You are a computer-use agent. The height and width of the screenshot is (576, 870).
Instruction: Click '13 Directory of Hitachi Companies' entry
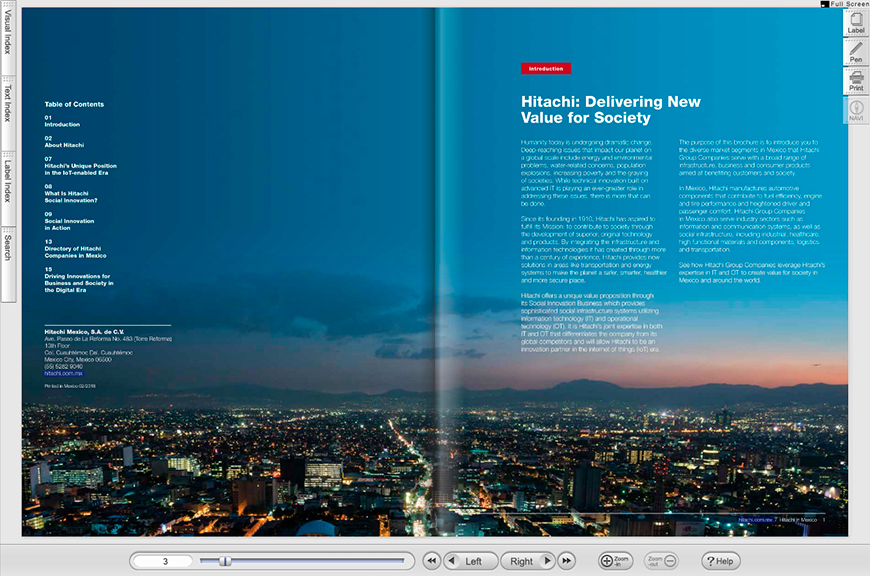point(75,249)
